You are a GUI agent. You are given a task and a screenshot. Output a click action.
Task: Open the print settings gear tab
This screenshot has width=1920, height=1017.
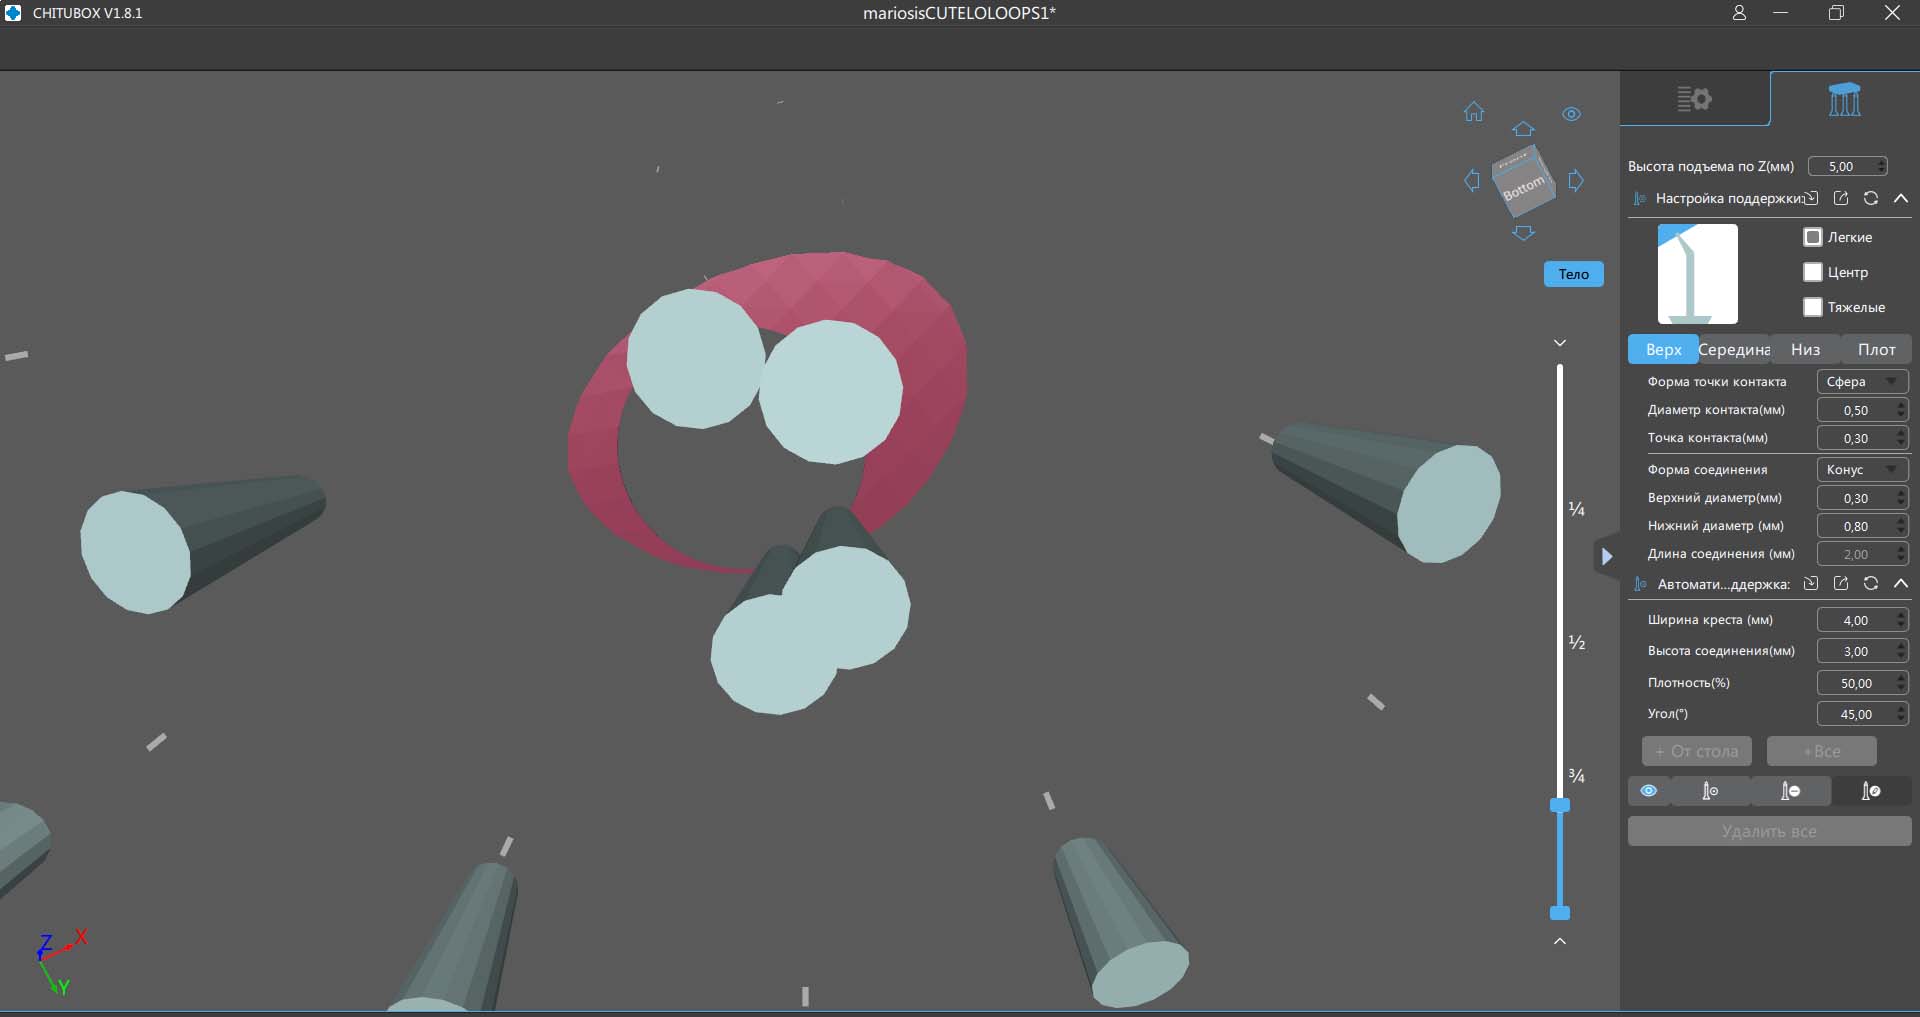tap(1694, 99)
